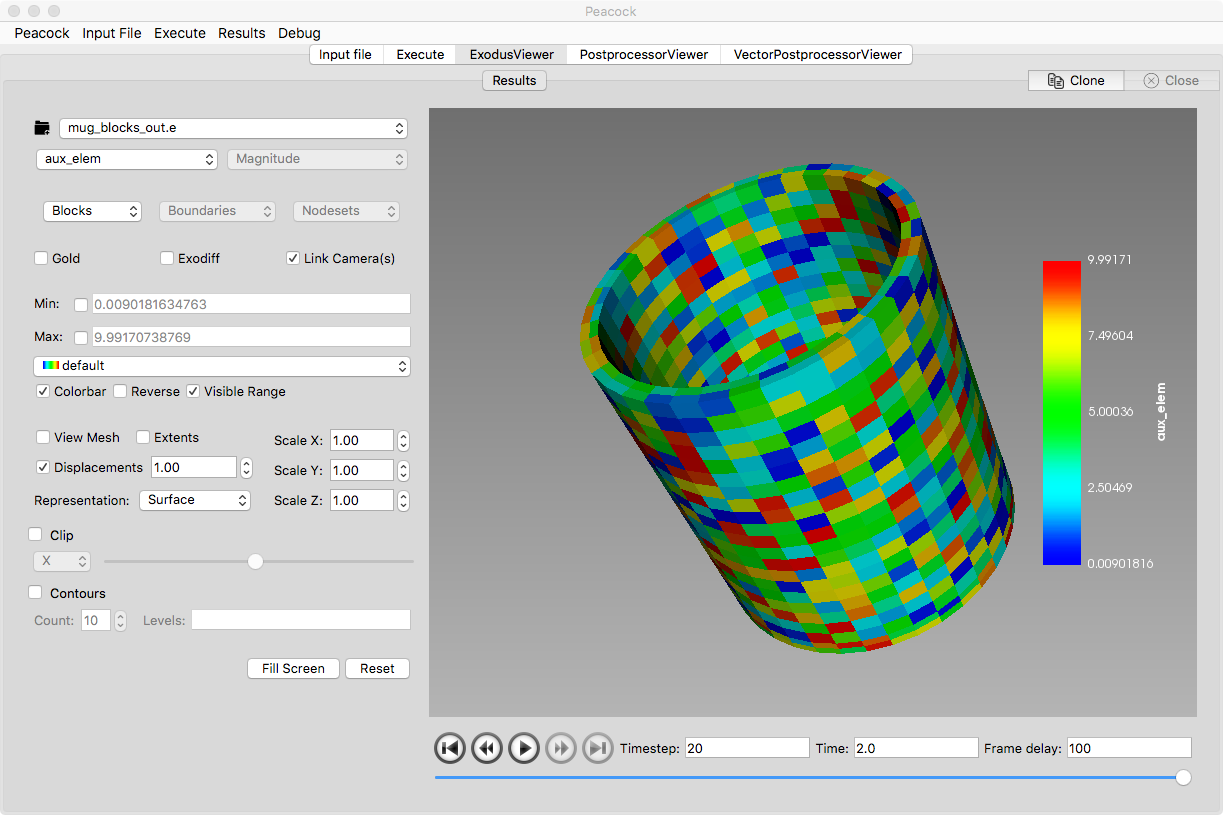Enable the Clip checkbox
Image resolution: width=1223 pixels, height=815 pixels.
[x=36, y=535]
